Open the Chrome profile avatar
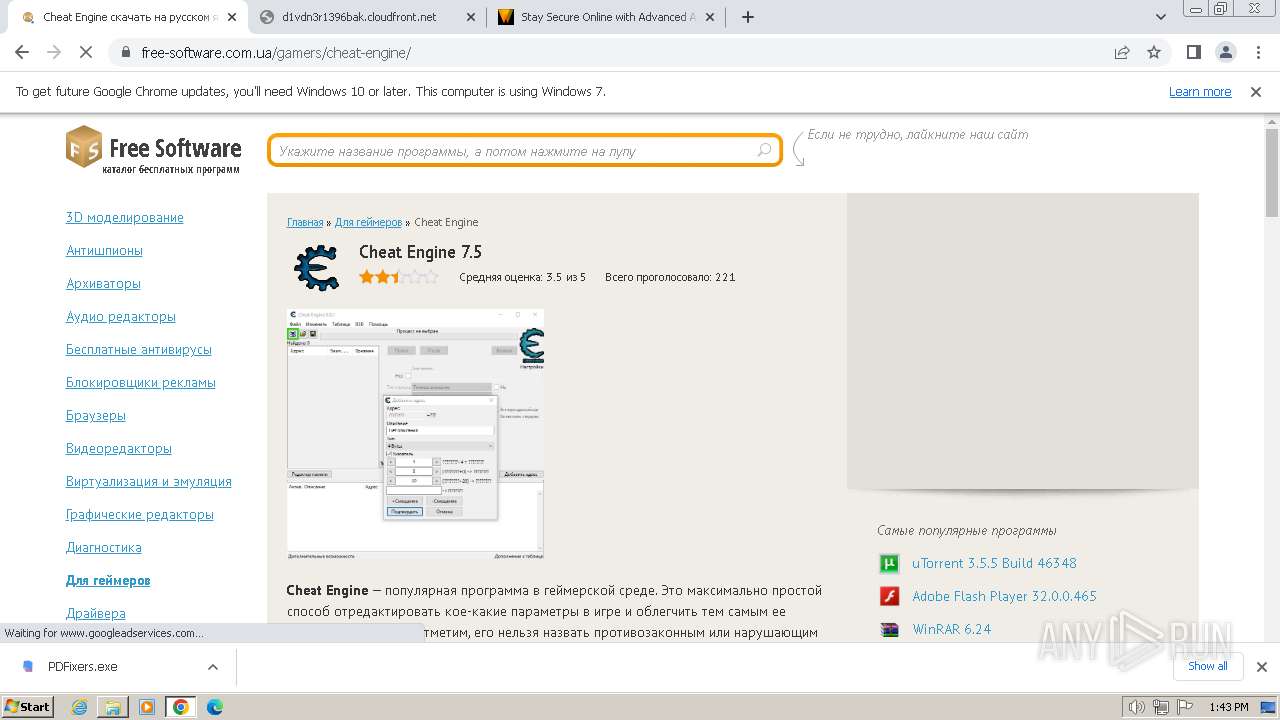Image resolution: width=1280 pixels, height=720 pixels. click(1225, 52)
